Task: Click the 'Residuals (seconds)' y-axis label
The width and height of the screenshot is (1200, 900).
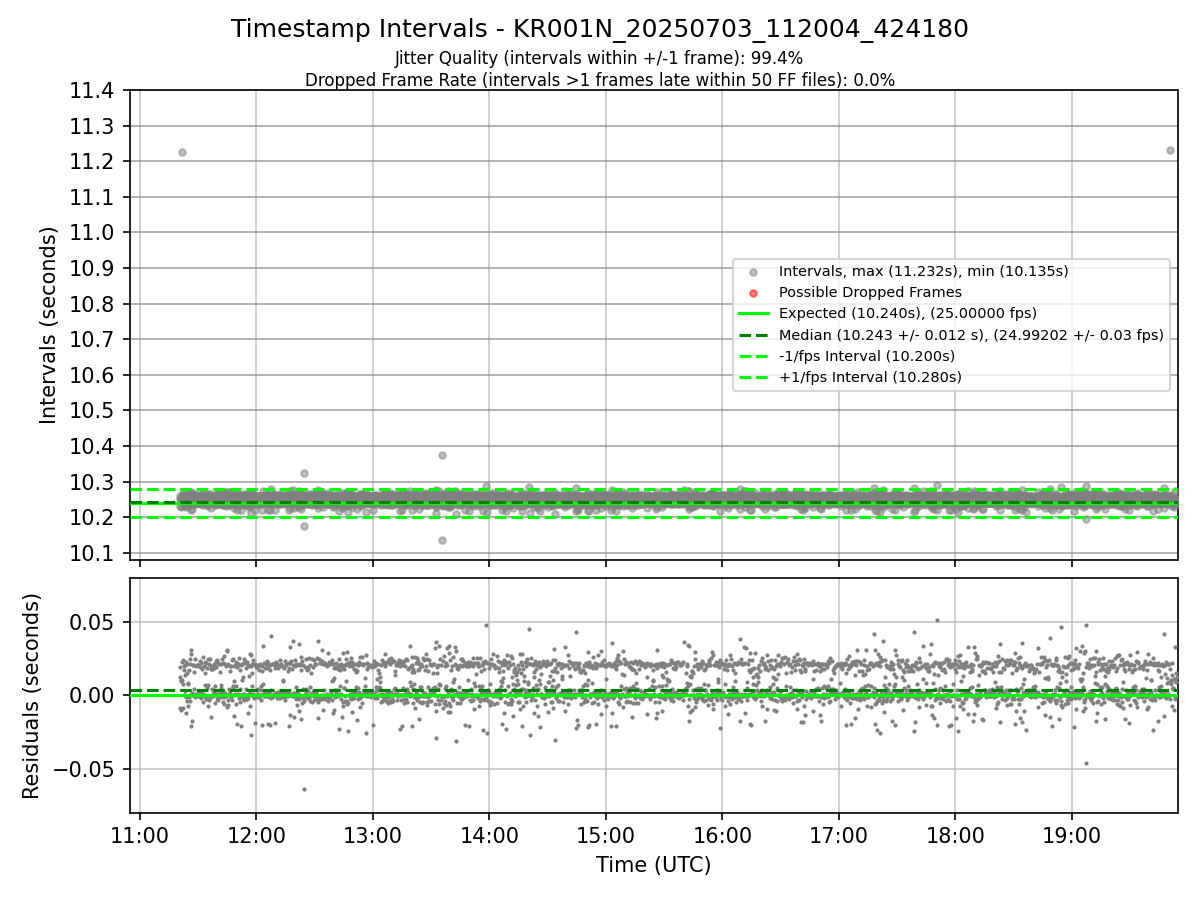Action: point(31,696)
